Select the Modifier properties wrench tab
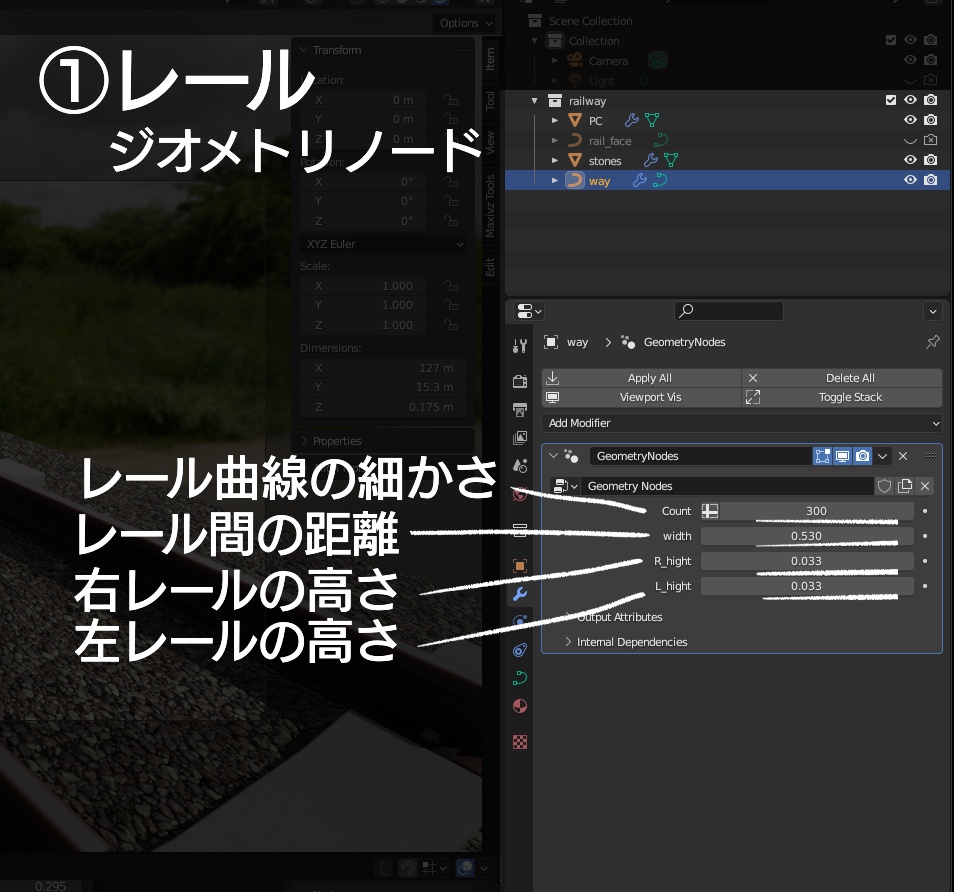Image resolution: width=954 pixels, height=892 pixels. 519,594
